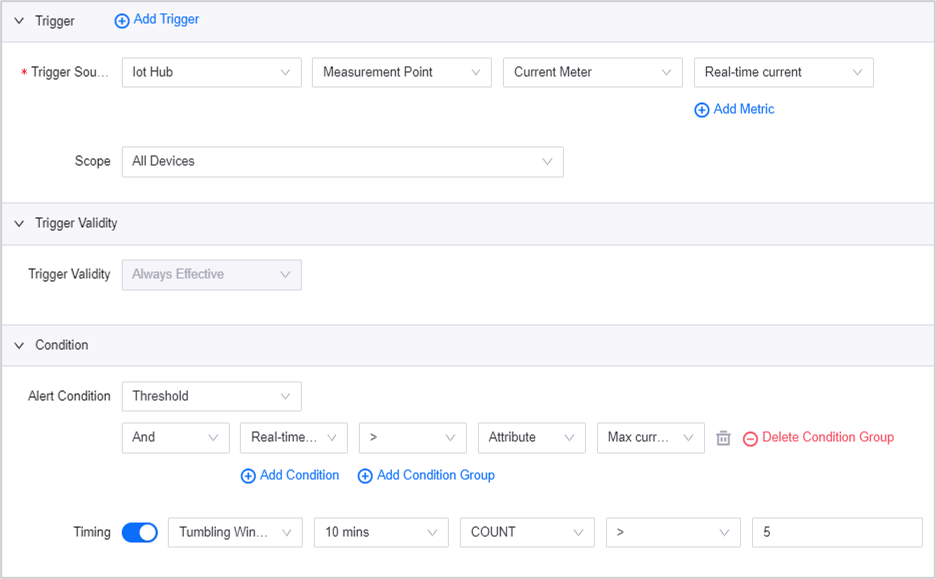
Task: Click the red minus Delete Condition Group icon
Action: tap(750, 438)
